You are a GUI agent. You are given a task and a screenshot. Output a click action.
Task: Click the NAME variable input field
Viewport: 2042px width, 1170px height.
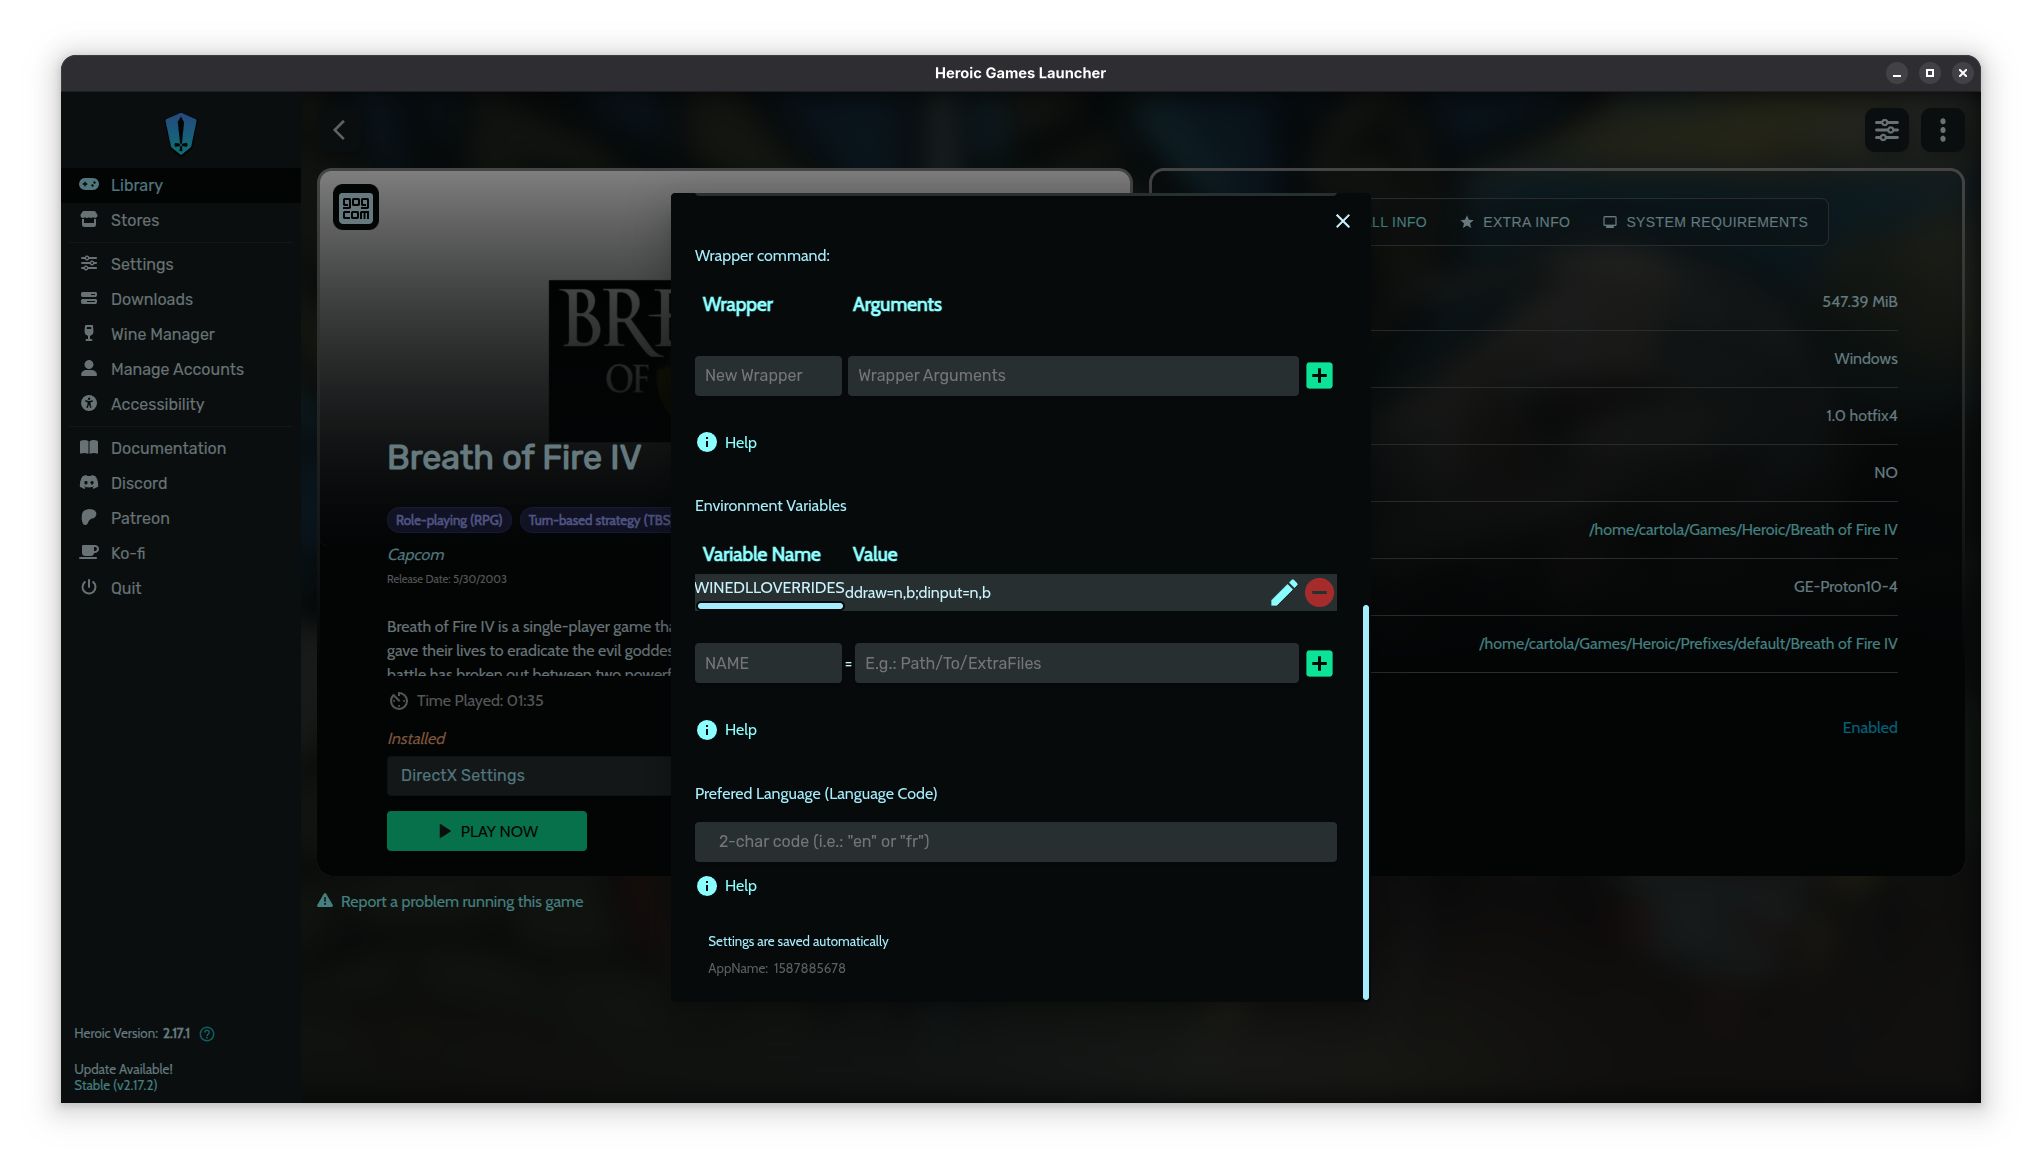click(768, 664)
